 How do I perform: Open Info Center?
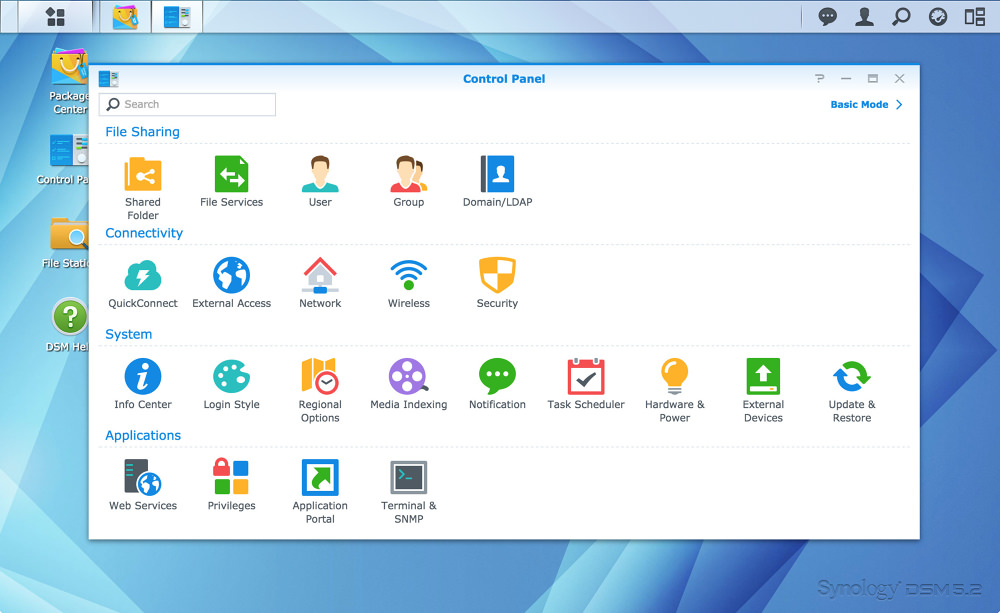[x=142, y=377]
